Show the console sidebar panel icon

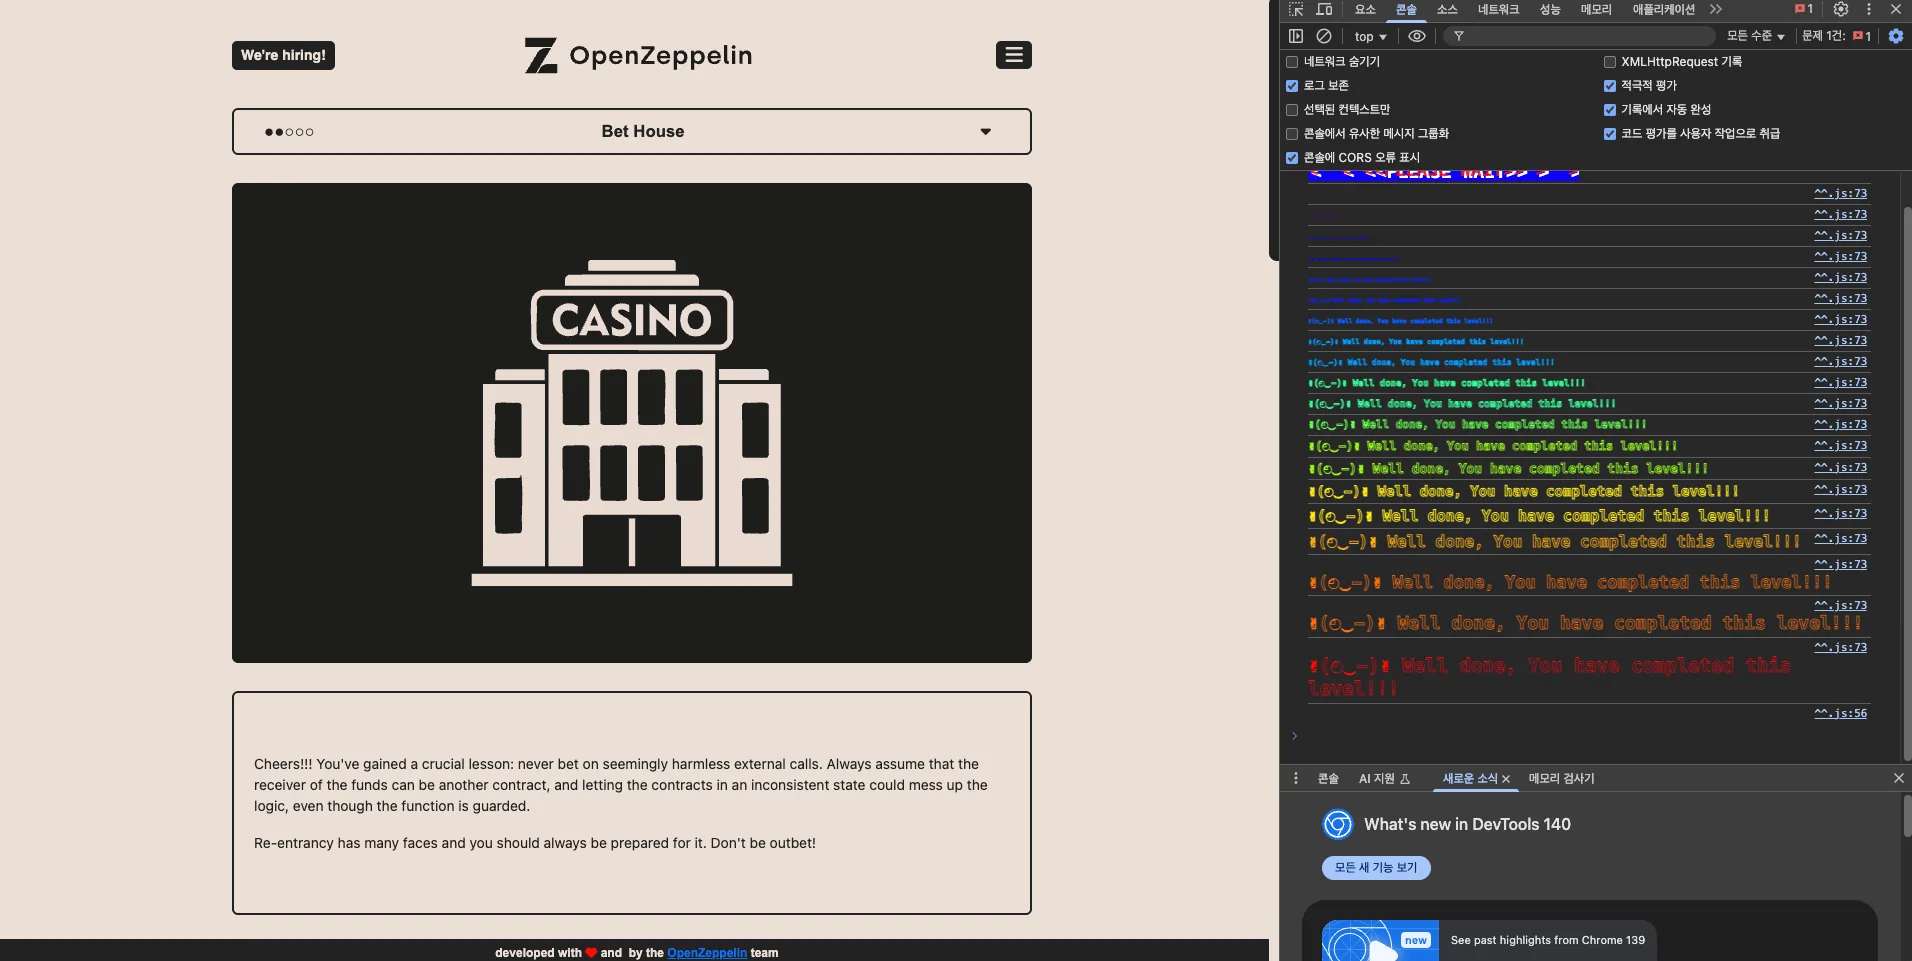tap(1296, 36)
